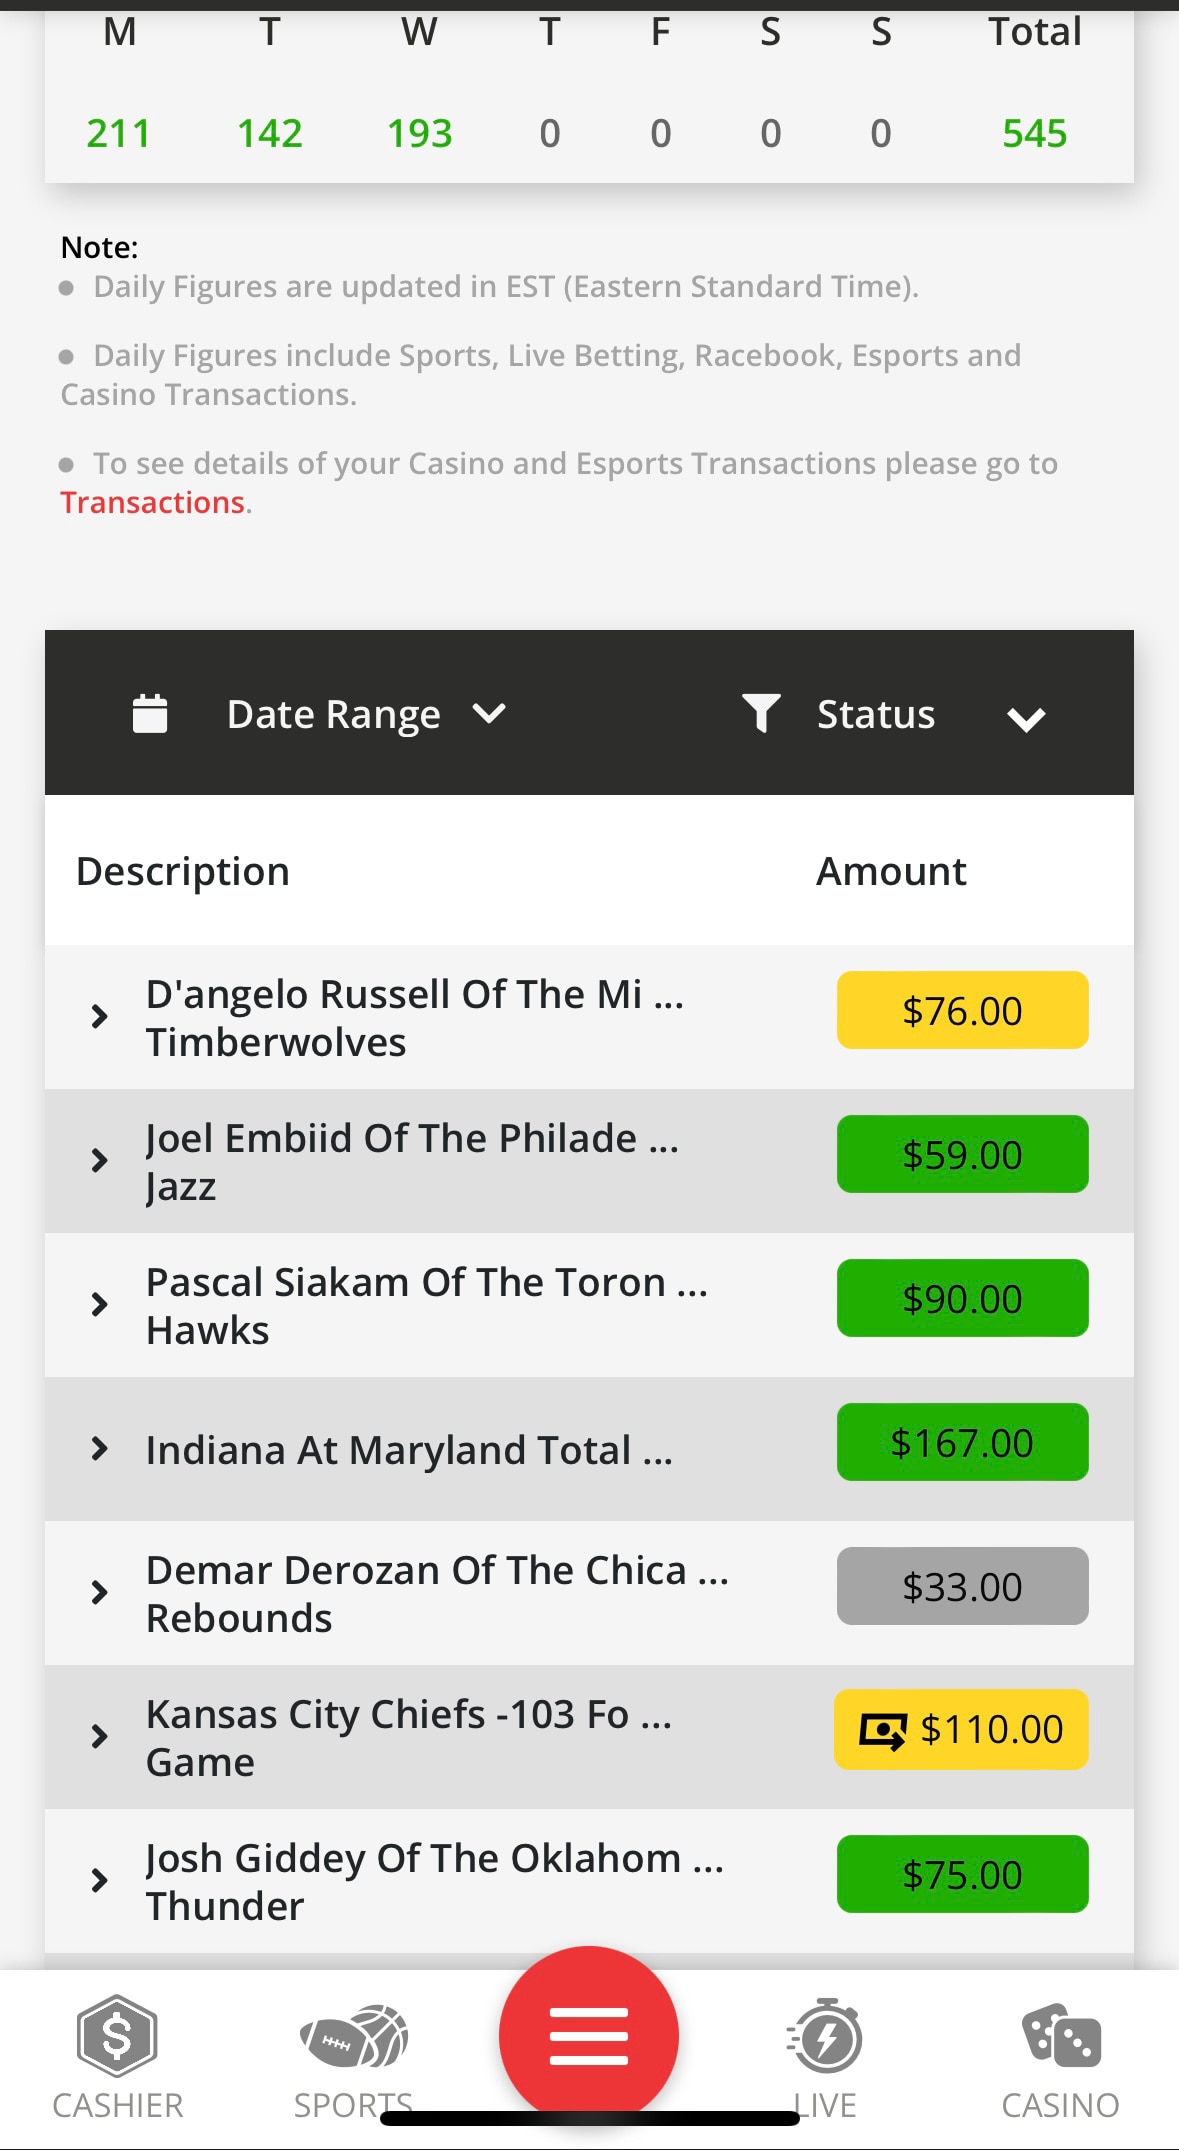Click the calendar icon beside Date Range
Screen dimensions: 1179x2150
point(150,714)
